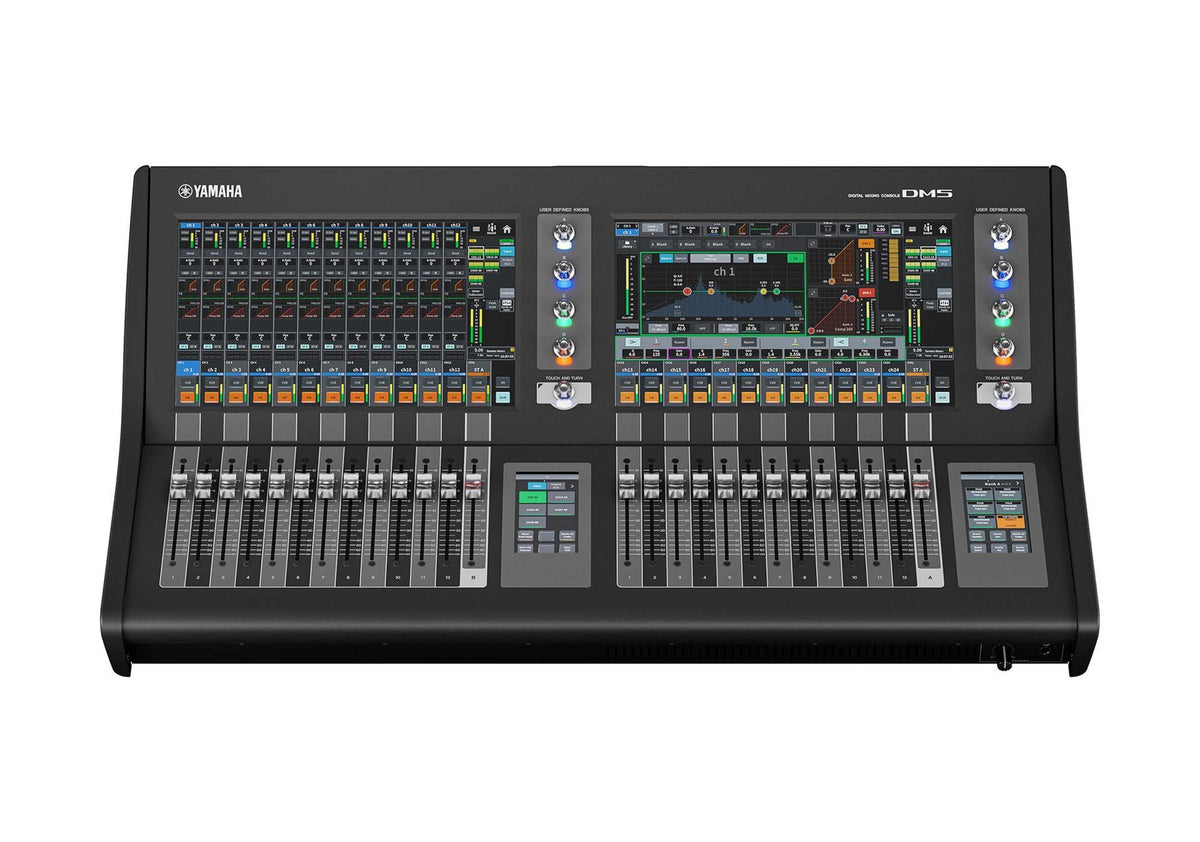
Task: Tap the green button on center small screen
Action: [x=532, y=497]
